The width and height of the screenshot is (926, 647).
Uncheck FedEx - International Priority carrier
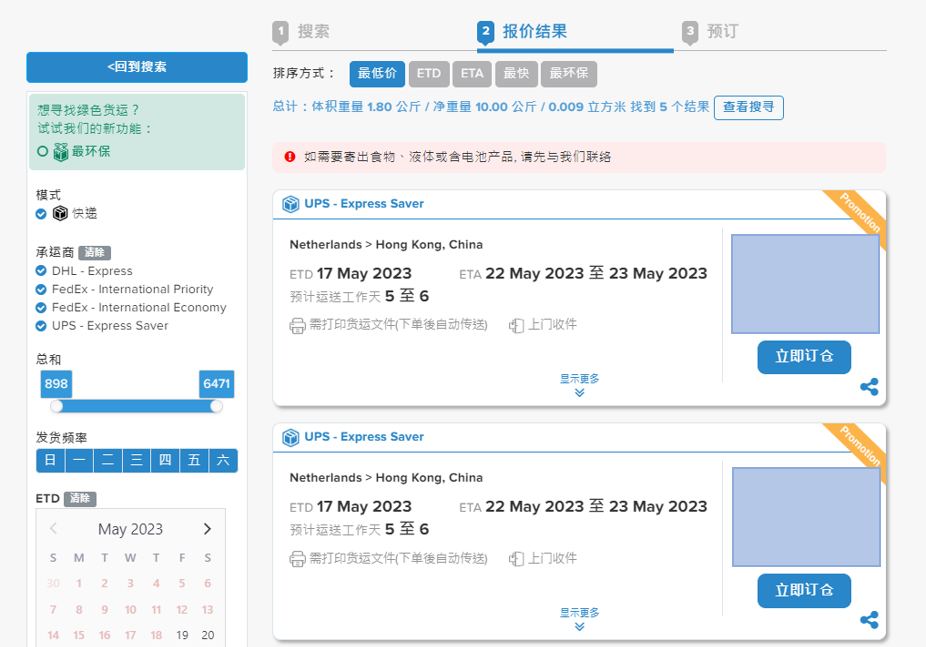[x=41, y=289]
